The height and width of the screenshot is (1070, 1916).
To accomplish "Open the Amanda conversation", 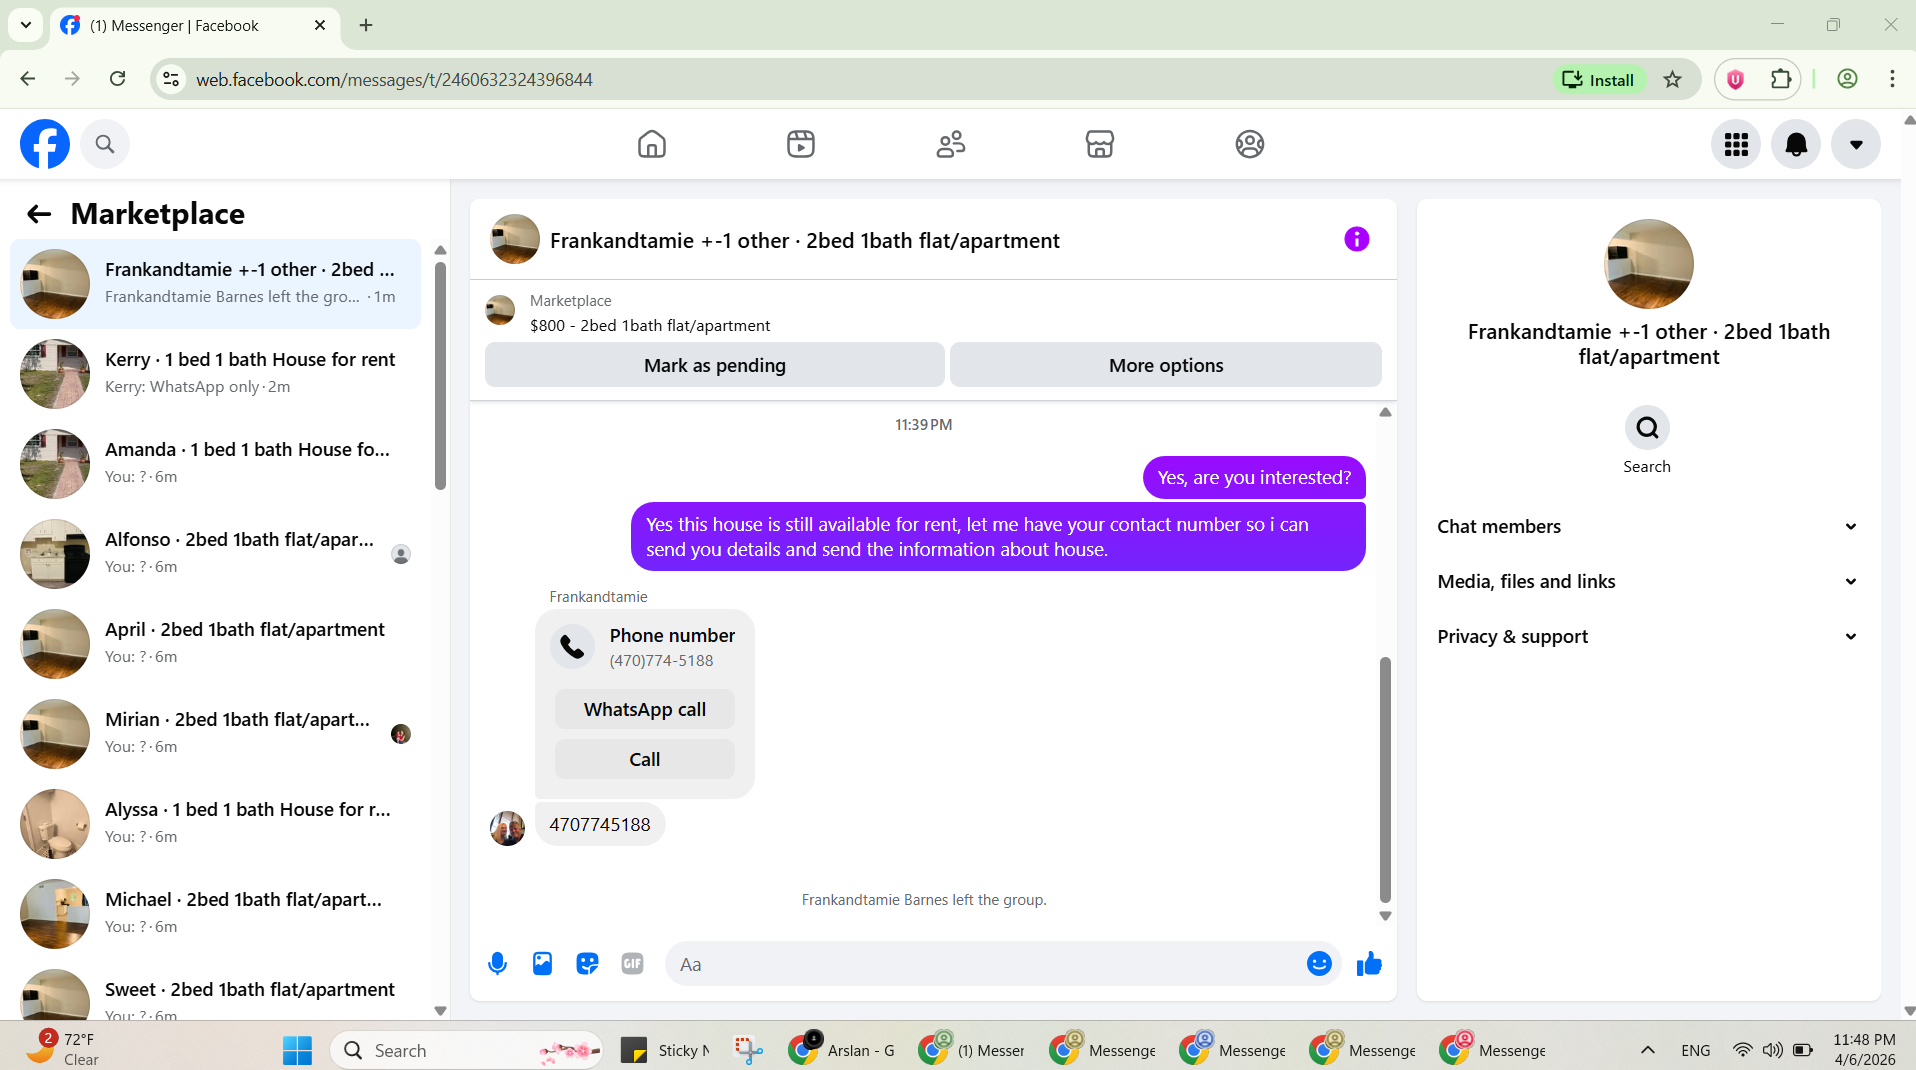I will pos(215,464).
